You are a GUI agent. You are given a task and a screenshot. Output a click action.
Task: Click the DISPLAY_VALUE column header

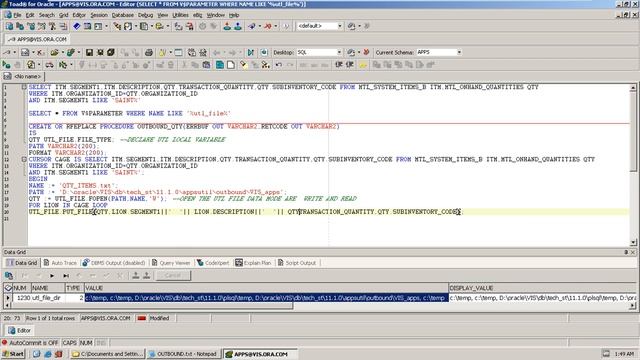click(542, 288)
